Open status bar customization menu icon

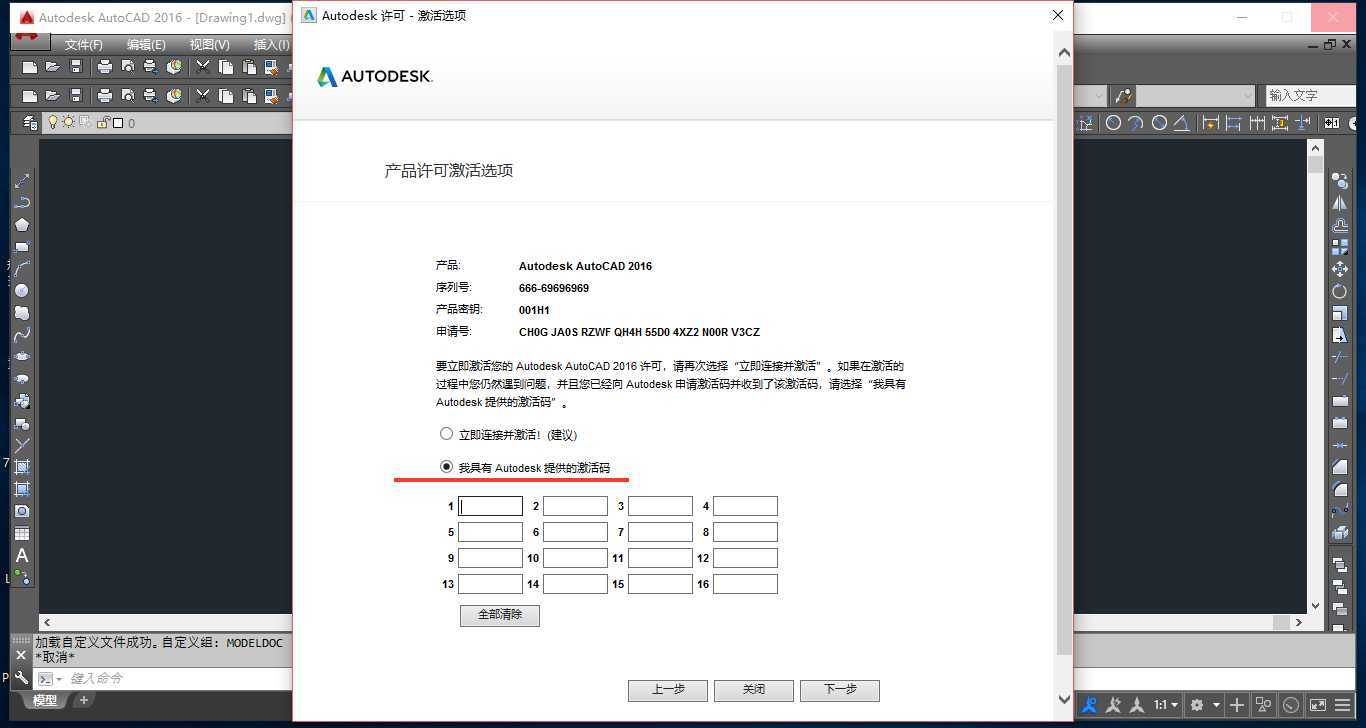coord(1343,705)
